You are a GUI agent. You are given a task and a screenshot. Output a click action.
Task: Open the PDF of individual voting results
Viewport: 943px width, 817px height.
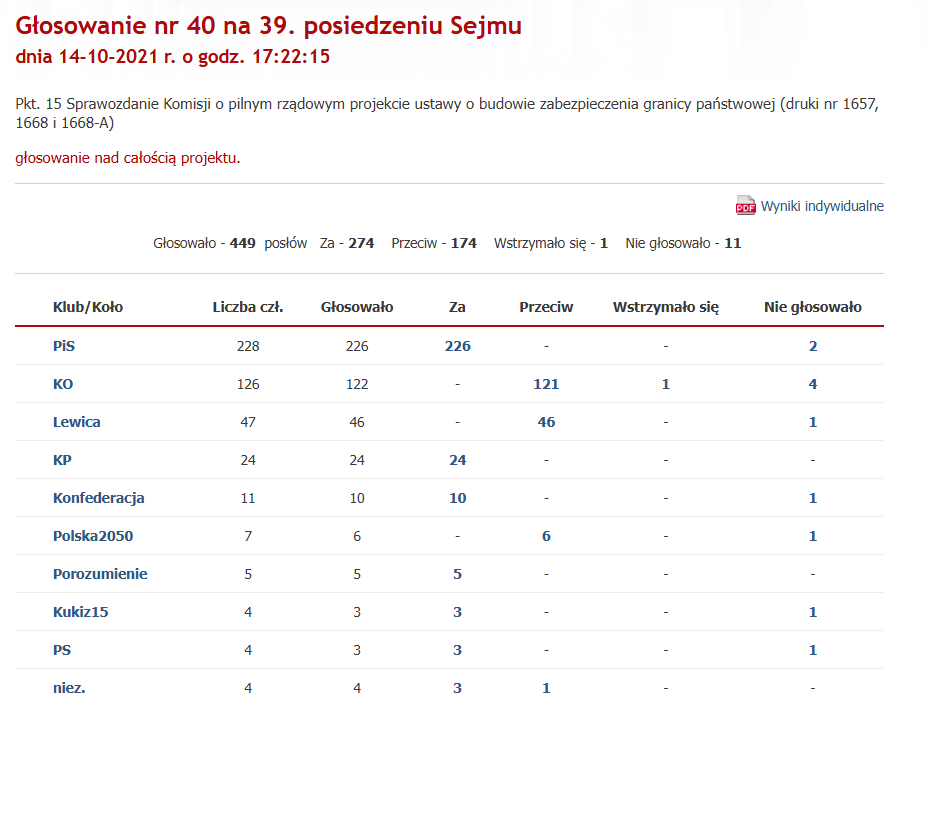point(744,206)
